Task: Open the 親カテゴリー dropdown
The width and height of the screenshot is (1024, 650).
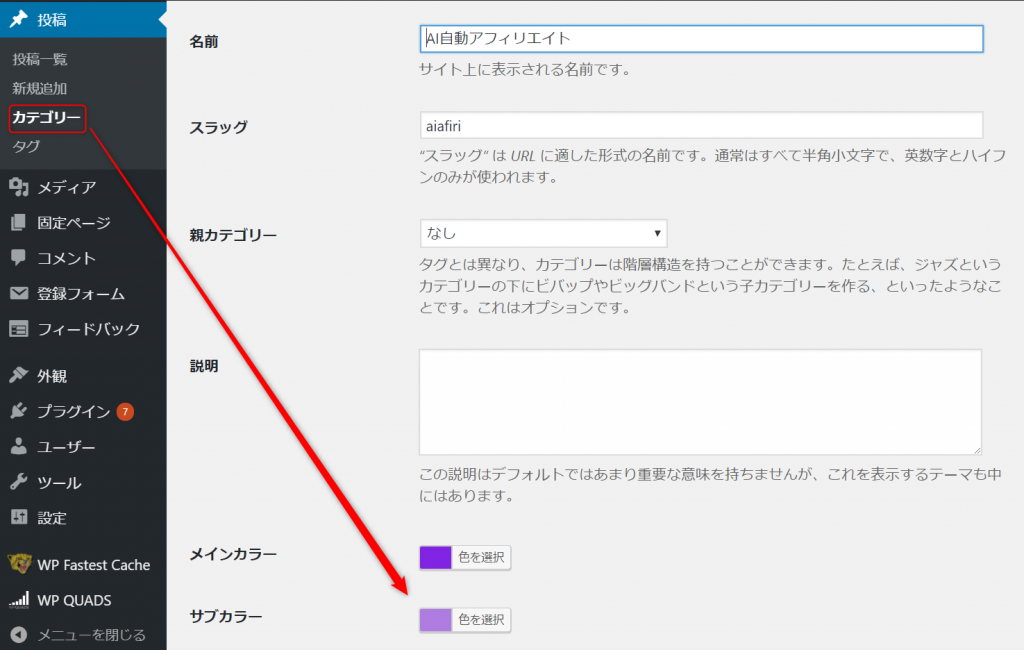Action: click(543, 233)
